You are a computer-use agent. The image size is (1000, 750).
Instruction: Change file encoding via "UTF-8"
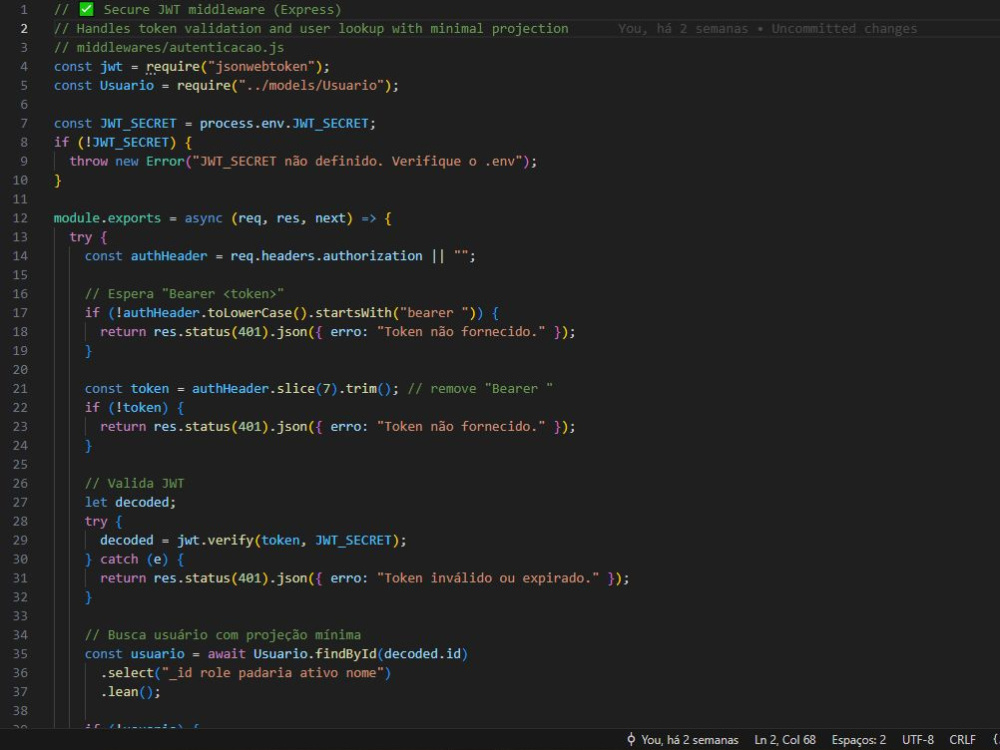click(917, 740)
